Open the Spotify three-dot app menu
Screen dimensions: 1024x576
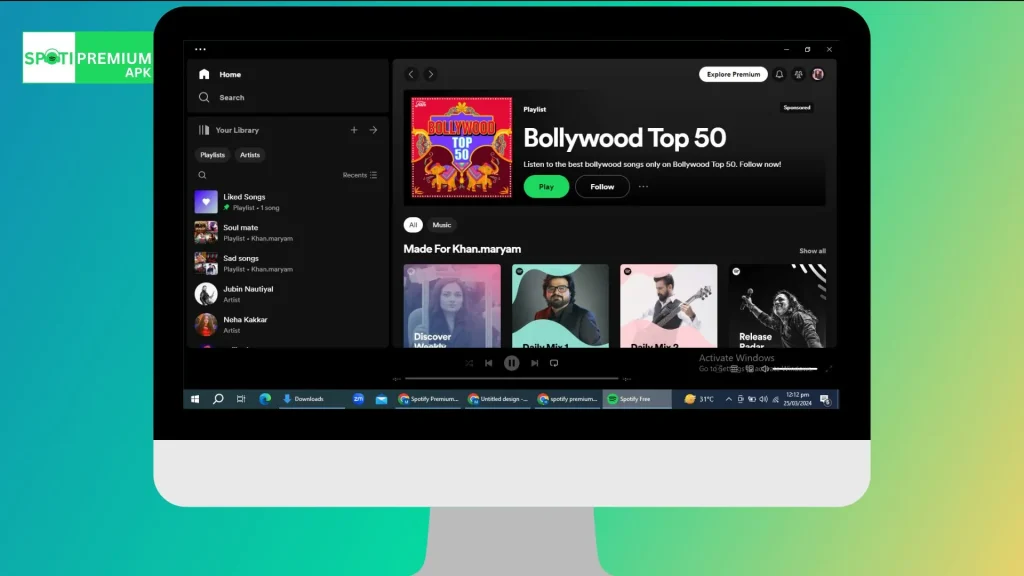(200, 49)
